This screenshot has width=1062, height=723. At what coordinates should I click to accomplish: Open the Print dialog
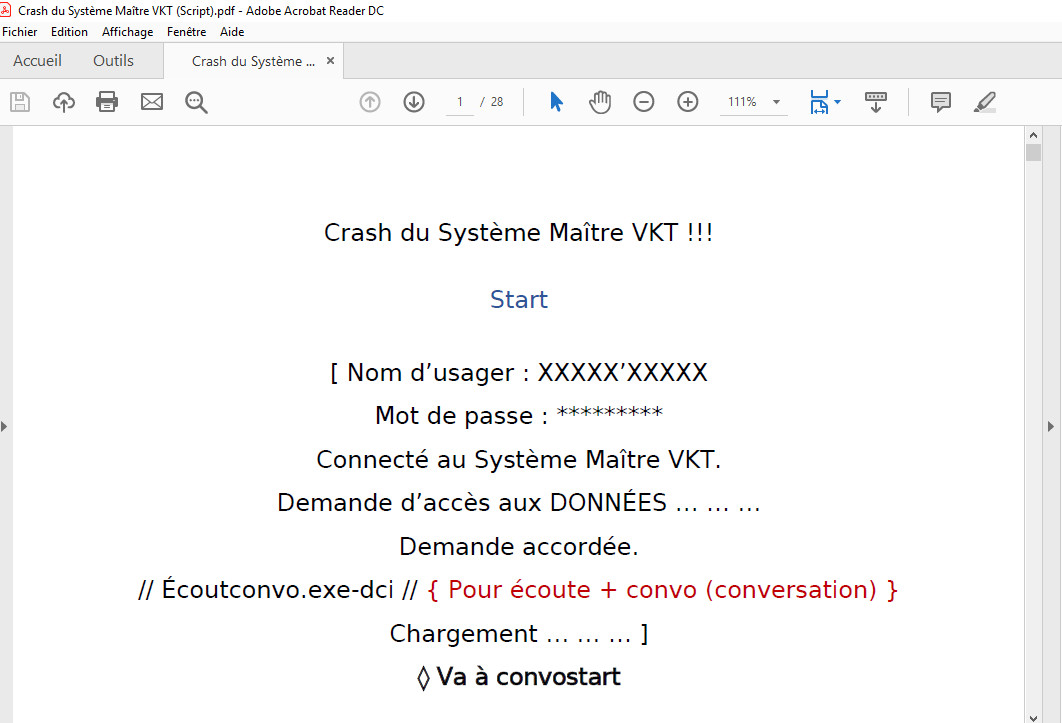(107, 101)
